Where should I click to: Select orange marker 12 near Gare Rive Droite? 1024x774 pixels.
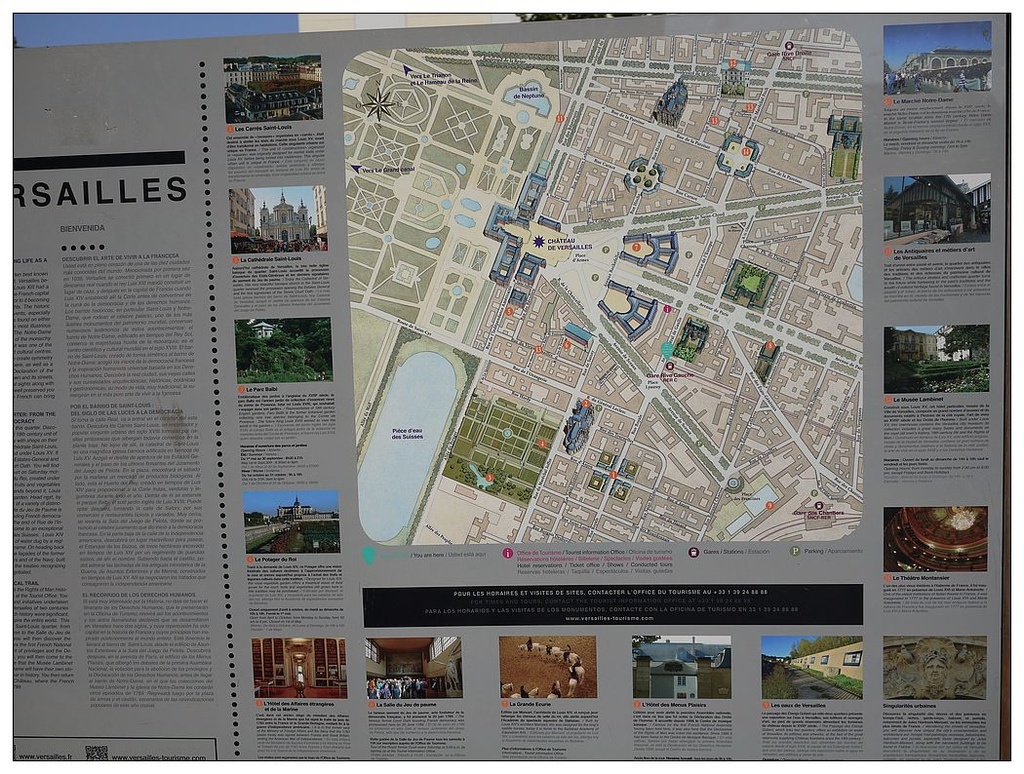coord(733,63)
